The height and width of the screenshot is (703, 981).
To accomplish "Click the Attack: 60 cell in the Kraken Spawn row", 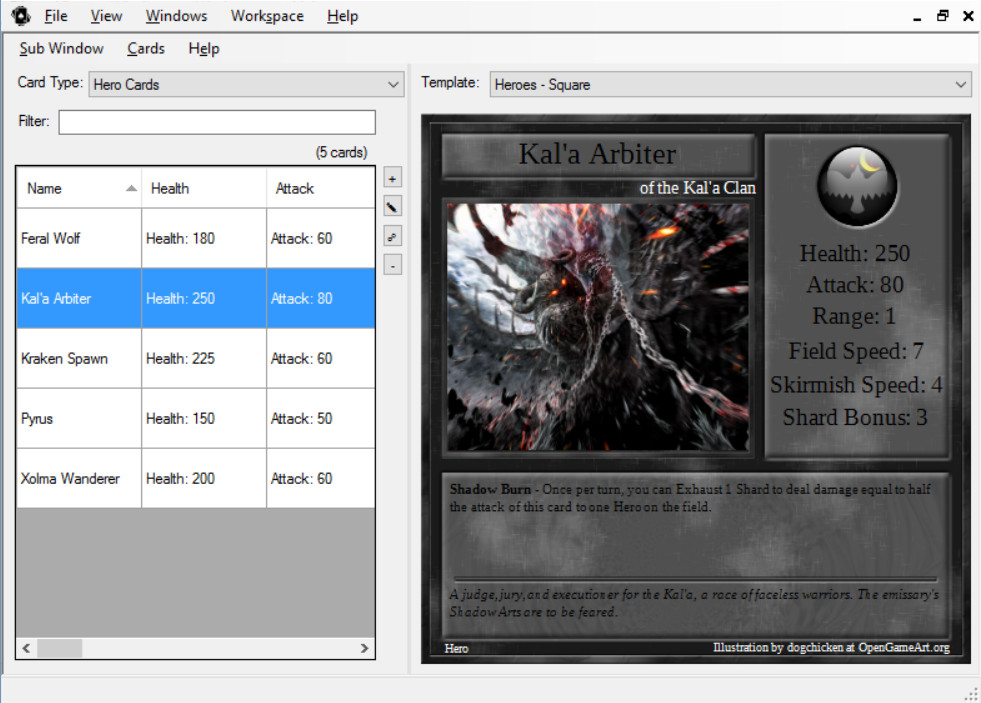I will coord(321,358).
